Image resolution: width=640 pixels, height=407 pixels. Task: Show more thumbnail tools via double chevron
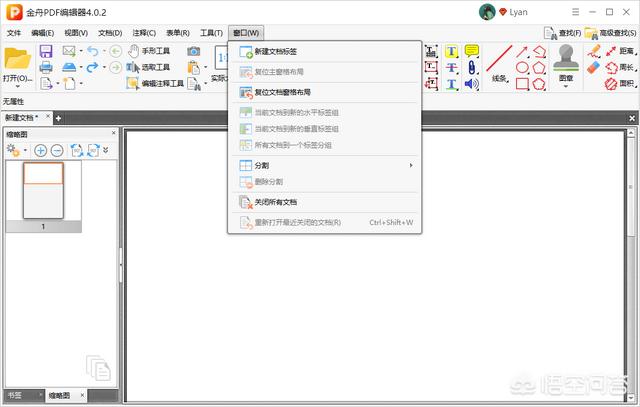tap(106, 150)
